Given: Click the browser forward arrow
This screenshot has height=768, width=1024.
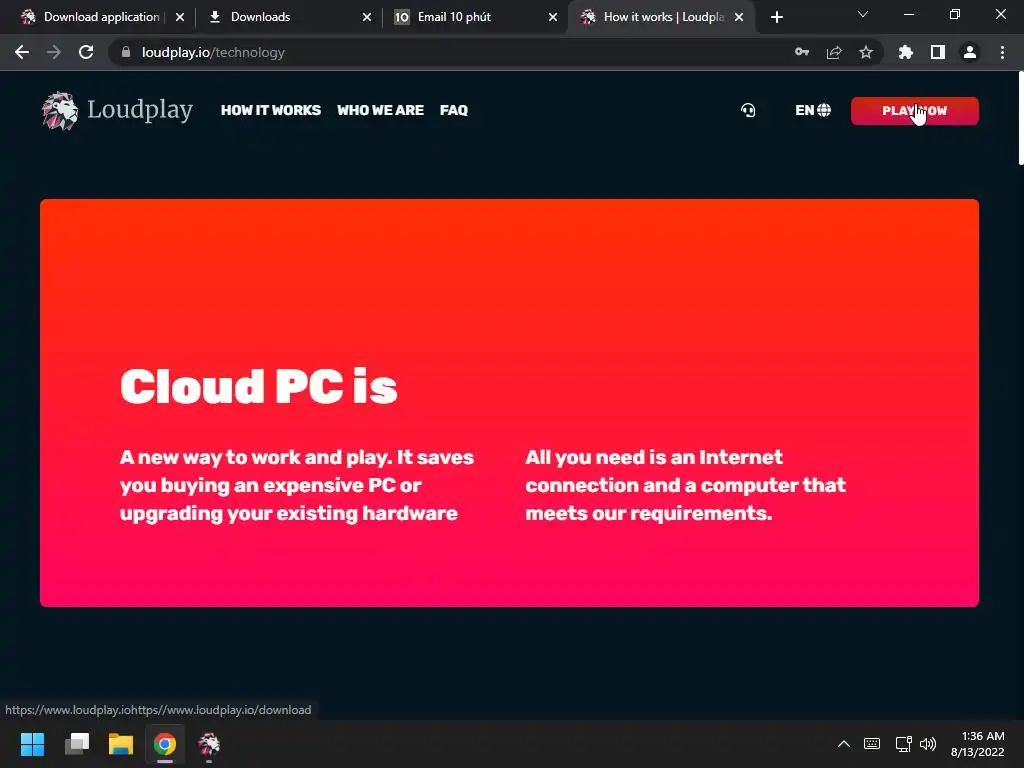Looking at the screenshot, I should (54, 52).
